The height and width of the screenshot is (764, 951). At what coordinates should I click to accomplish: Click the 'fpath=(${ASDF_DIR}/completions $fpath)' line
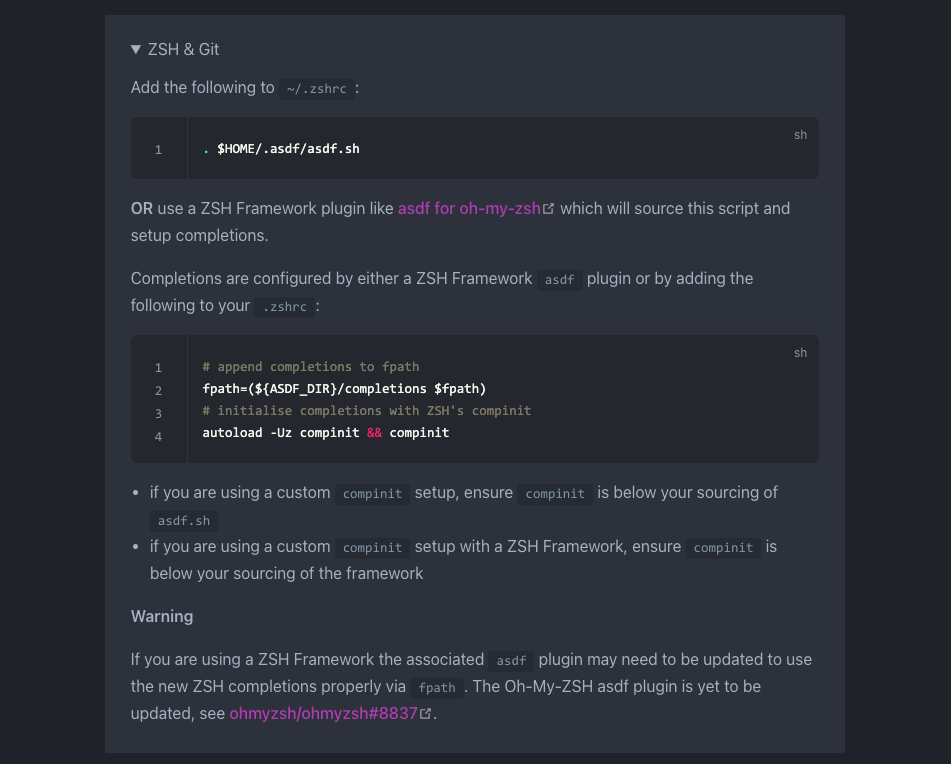[344, 389]
